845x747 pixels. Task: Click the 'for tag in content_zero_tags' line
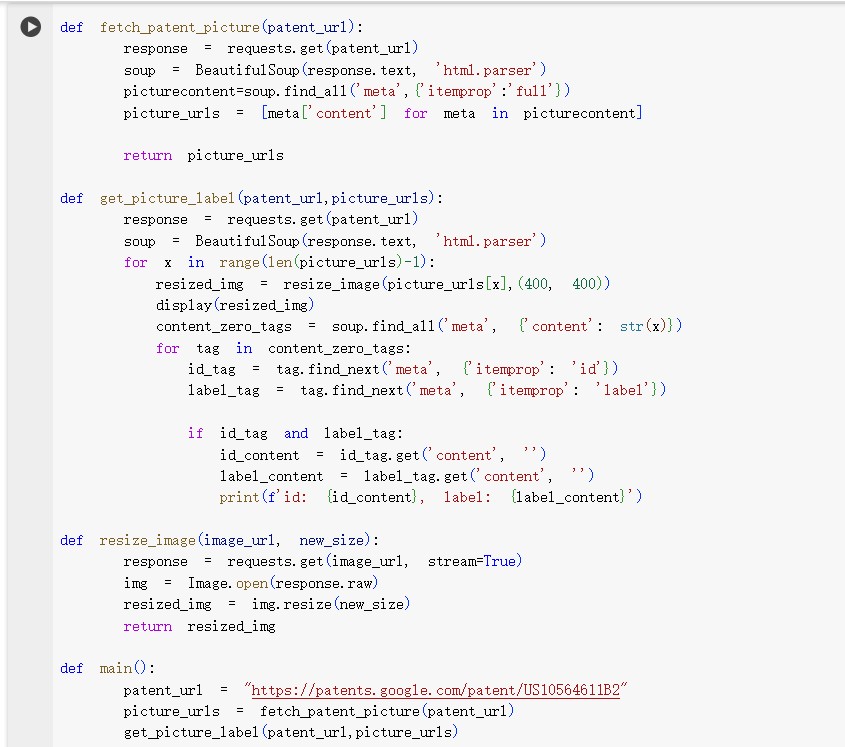click(283, 348)
